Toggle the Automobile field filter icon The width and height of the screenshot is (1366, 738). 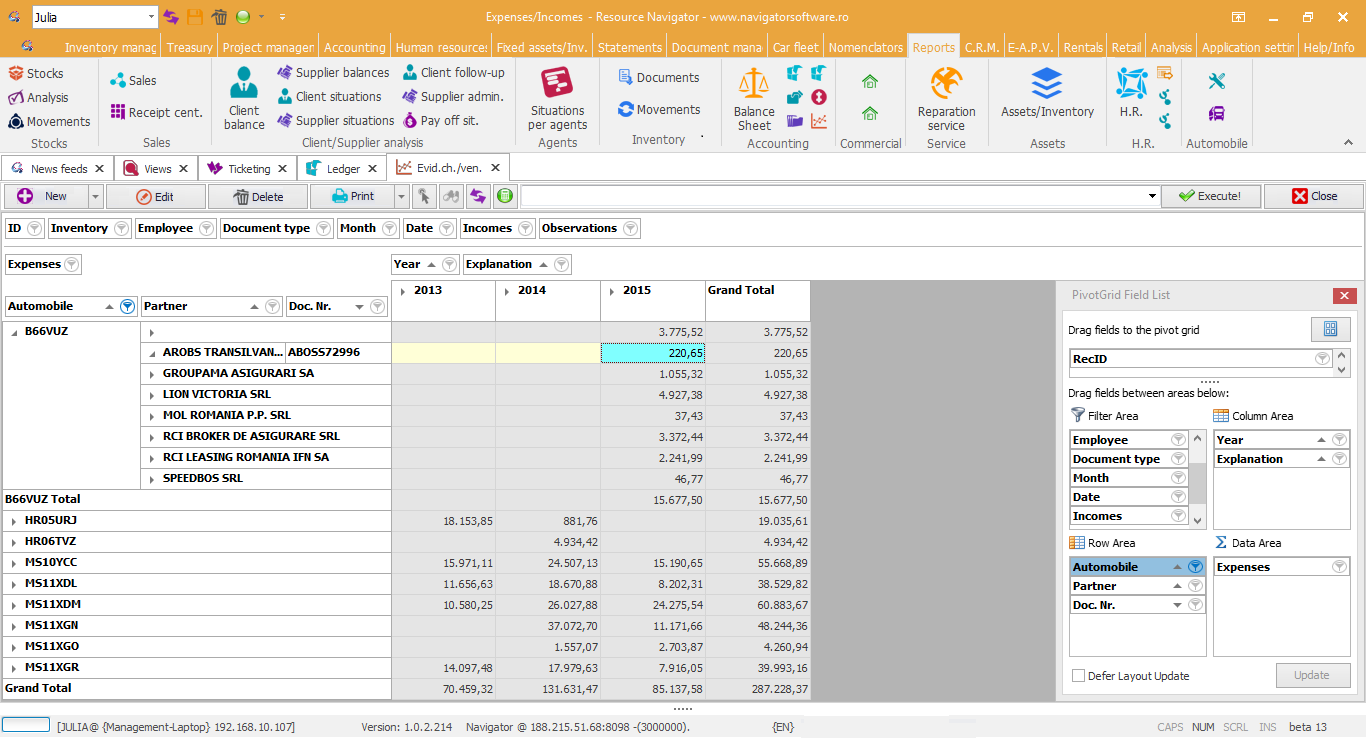coord(127,307)
